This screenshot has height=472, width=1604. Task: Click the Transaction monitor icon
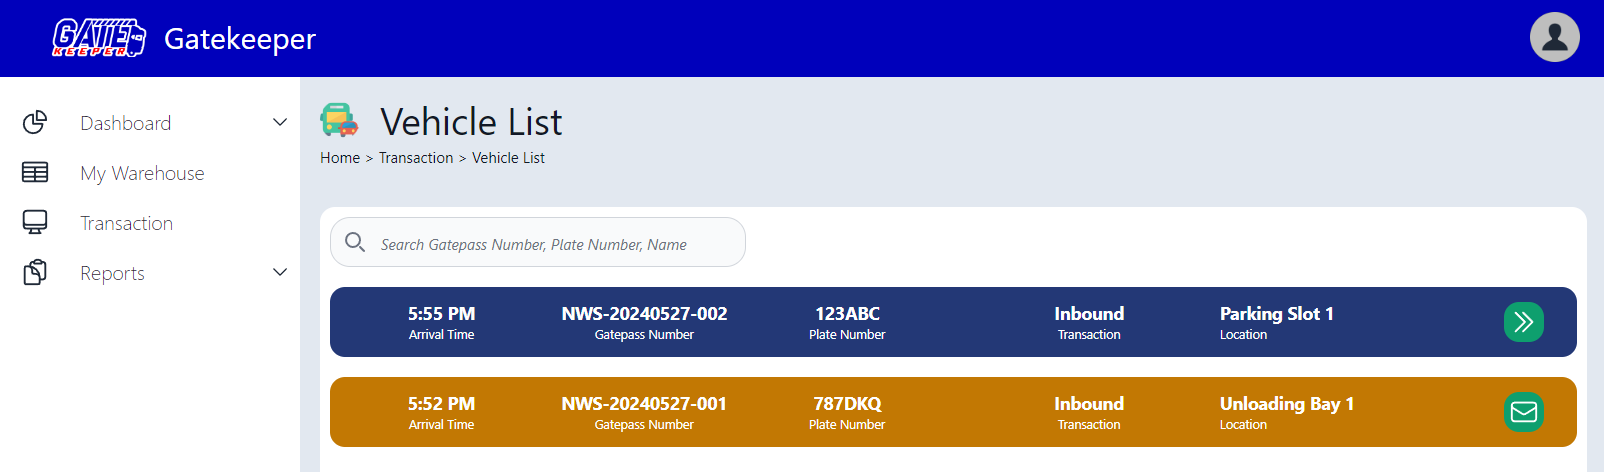point(35,222)
